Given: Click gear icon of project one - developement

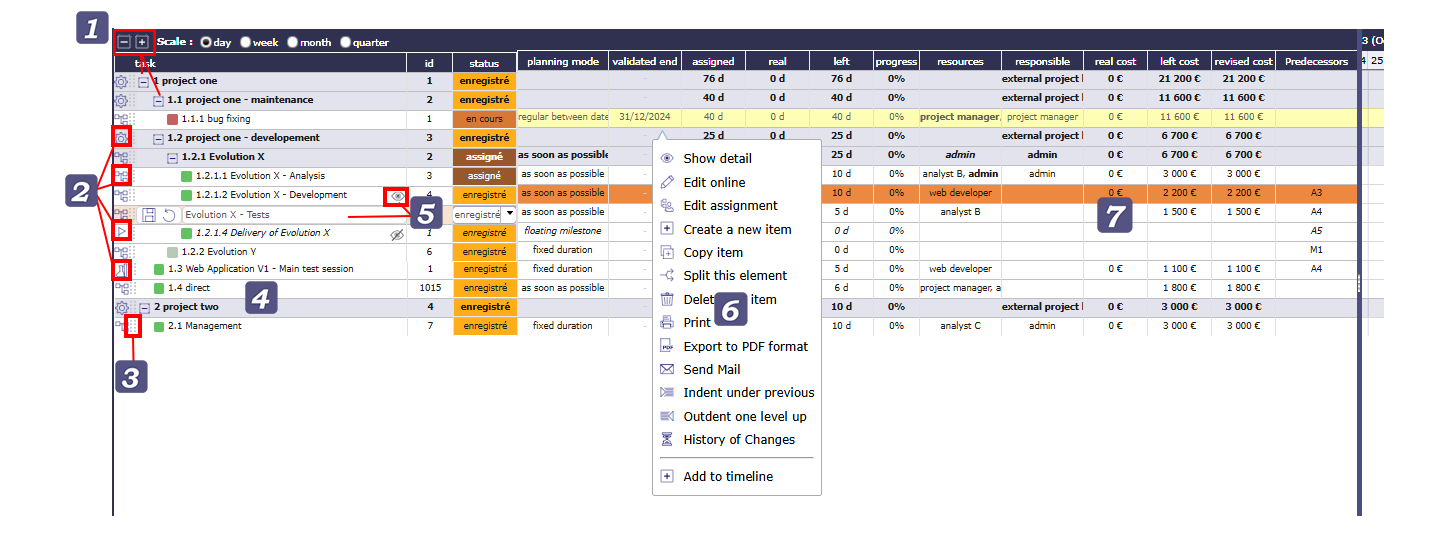Looking at the screenshot, I should click(x=121, y=138).
